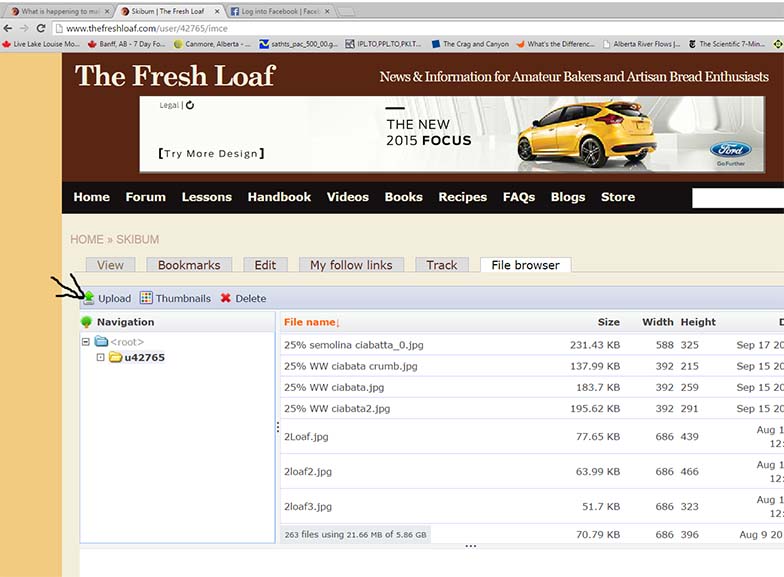Open the Thumbnails grid view

pos(146,298)
